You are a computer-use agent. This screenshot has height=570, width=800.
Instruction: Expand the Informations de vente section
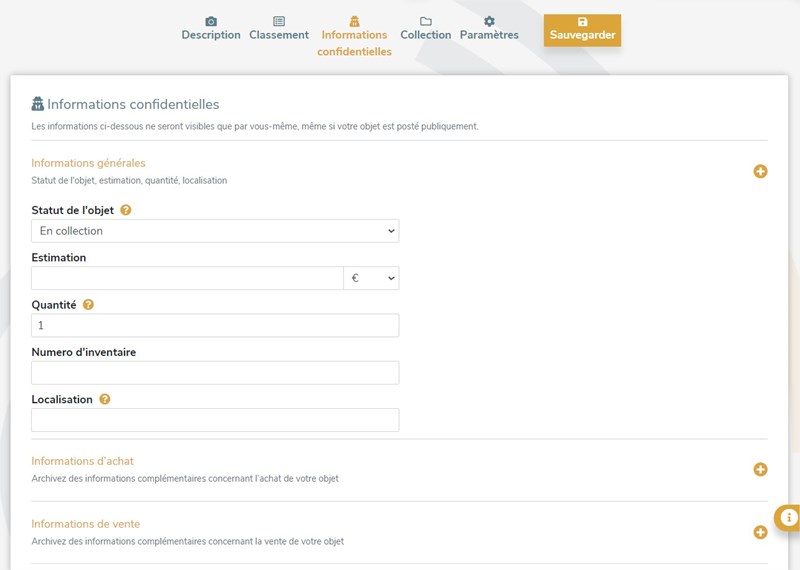pyautogui.click(x=760, y=532)
